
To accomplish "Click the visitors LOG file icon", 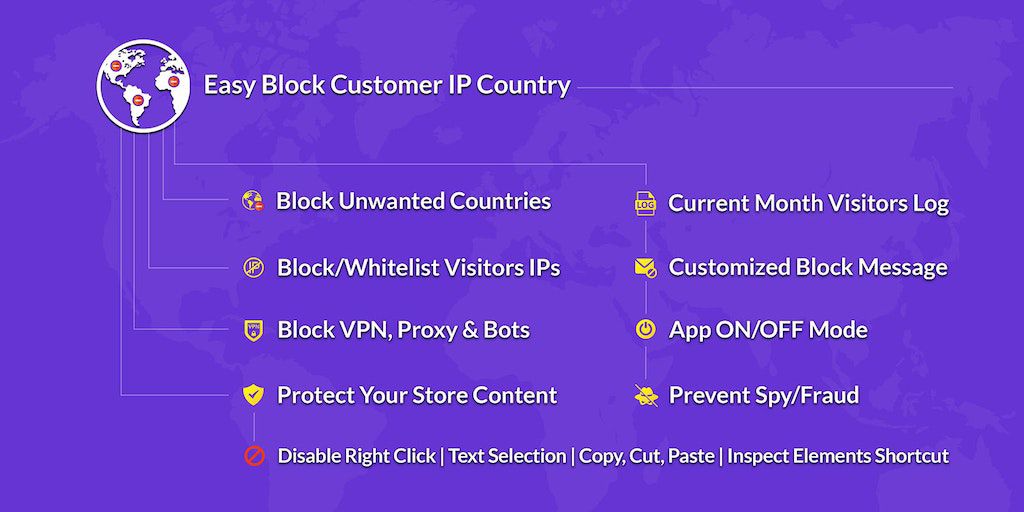I will (645, 204).
